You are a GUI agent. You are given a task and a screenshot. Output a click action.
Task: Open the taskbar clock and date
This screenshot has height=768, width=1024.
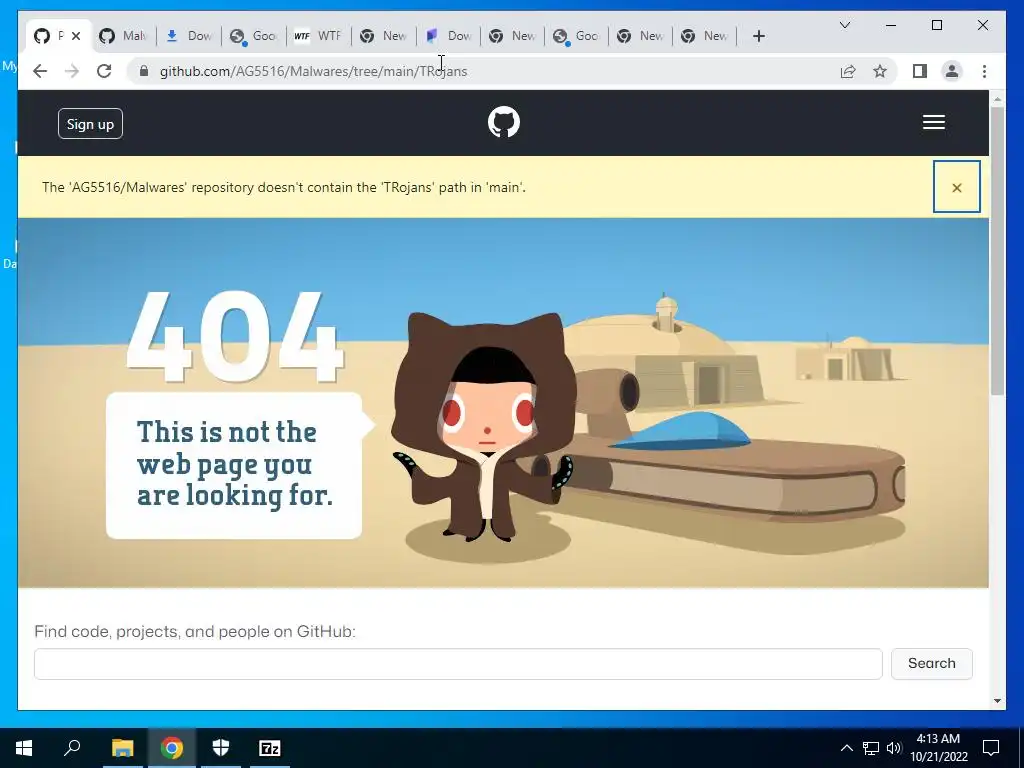[938, 748]
